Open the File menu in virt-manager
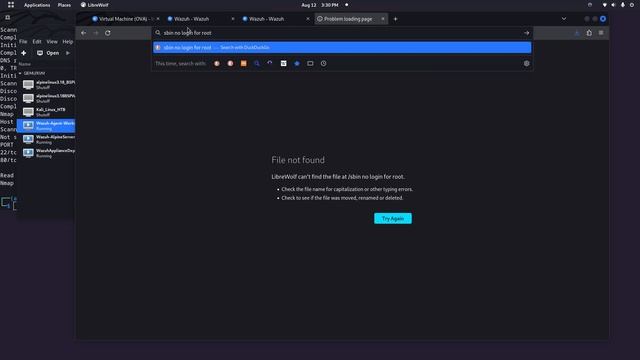 click(x=23, y=42)
